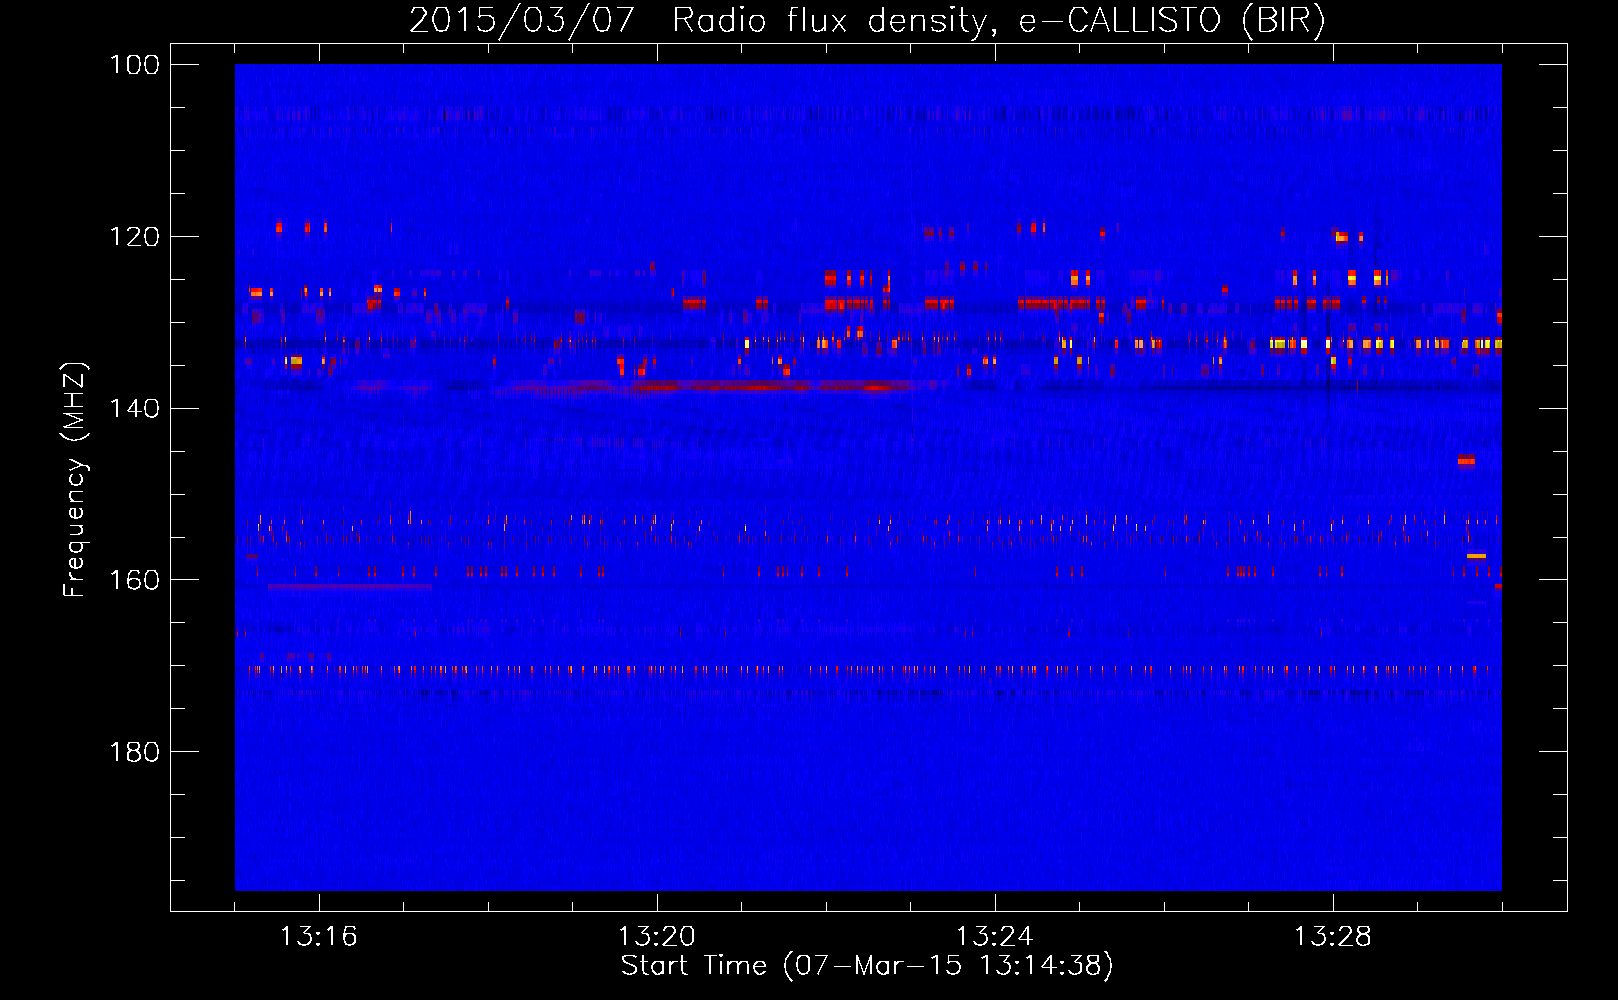Click the faint red line just below 160 MHz

coord(349,587)
